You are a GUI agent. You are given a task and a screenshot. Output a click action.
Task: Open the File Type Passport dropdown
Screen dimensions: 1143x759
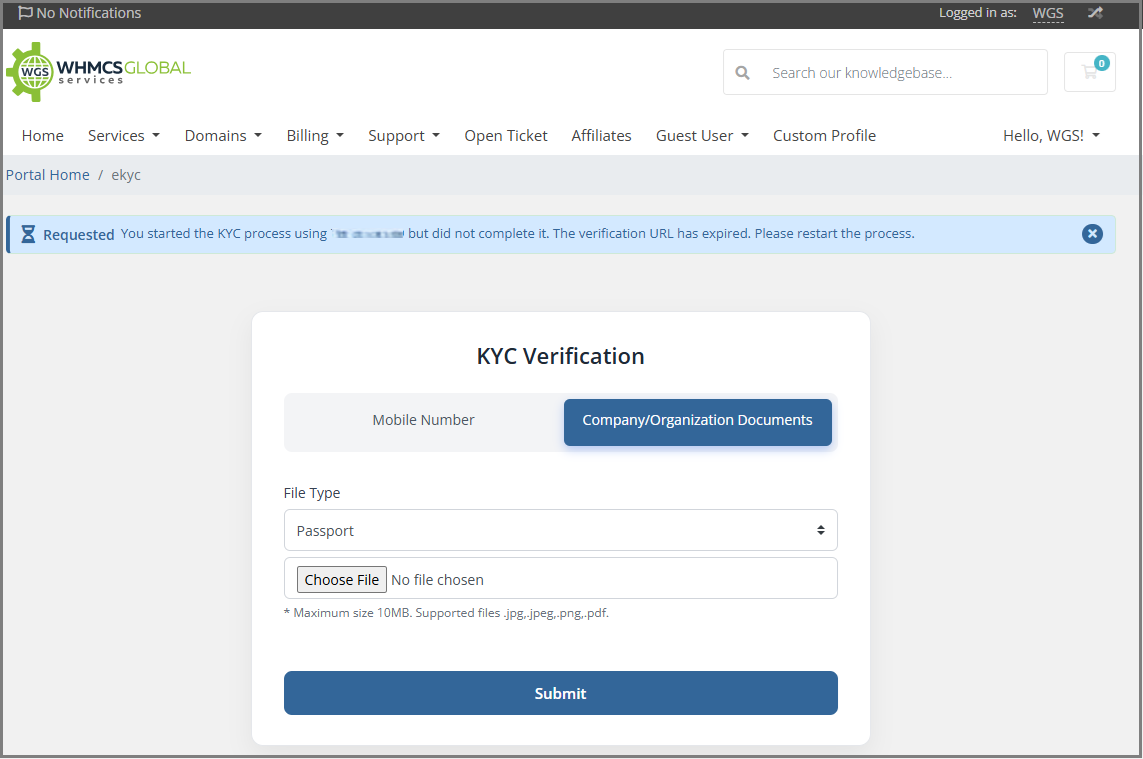click(560, 531)
